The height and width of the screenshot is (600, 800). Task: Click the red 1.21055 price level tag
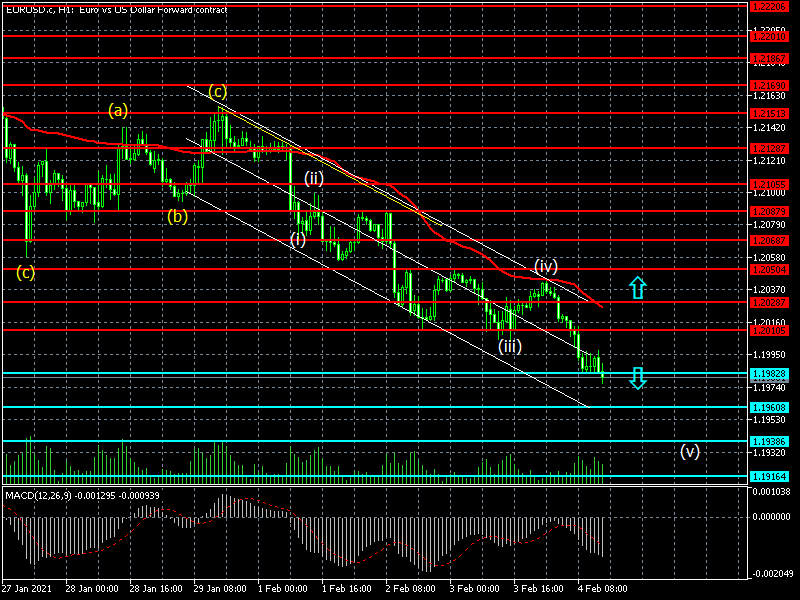(770, 184)
